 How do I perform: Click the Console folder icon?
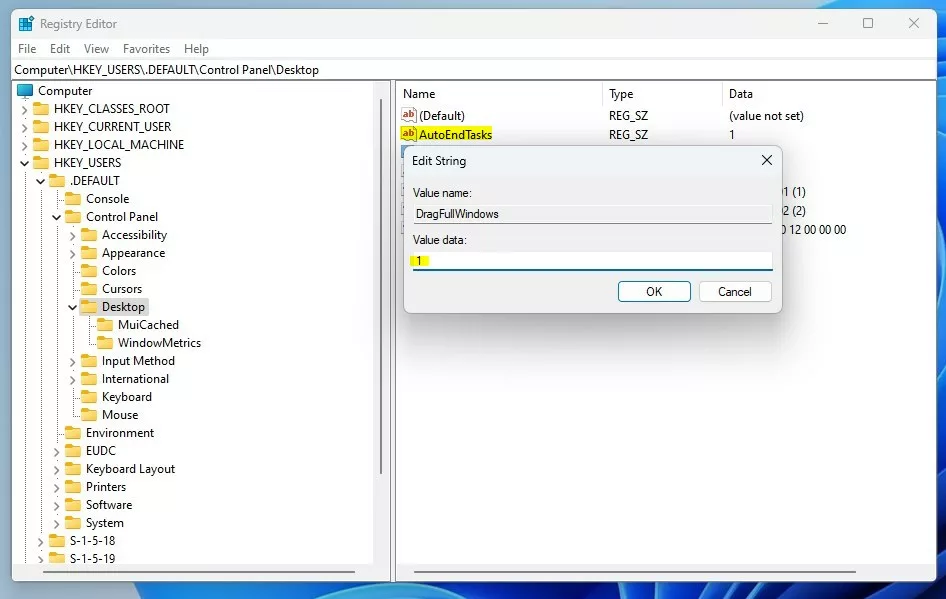coord(73,198)
